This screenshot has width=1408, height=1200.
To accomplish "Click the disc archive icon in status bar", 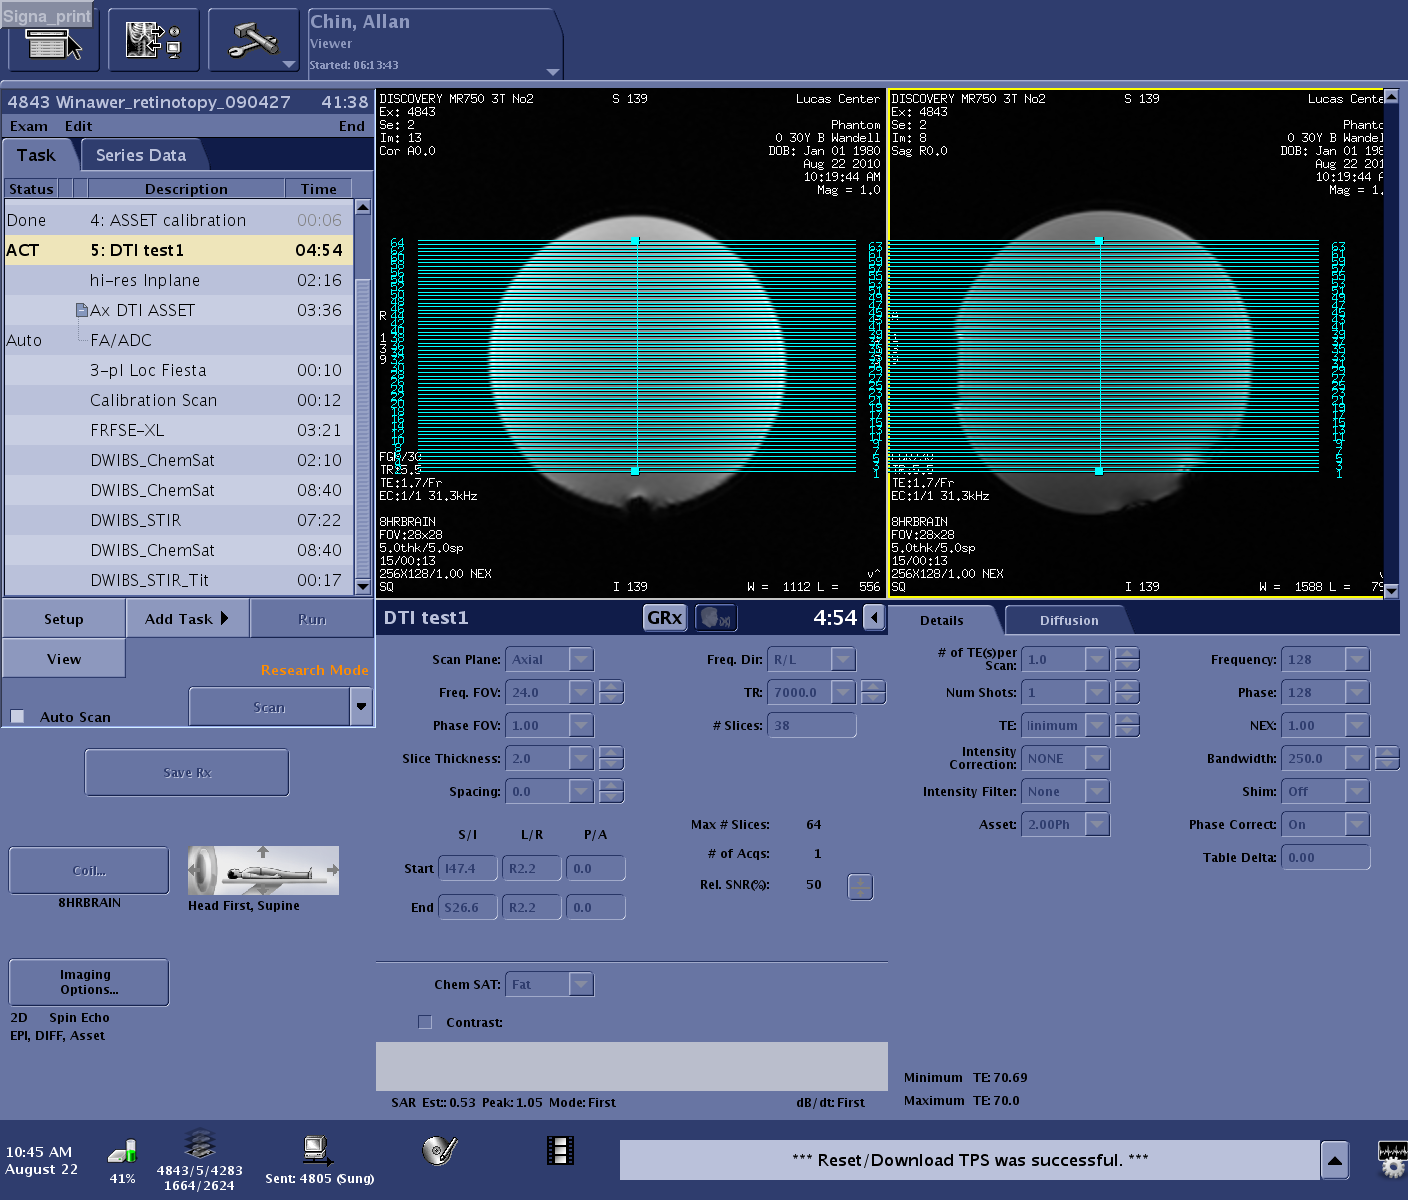I will pos(439,1151).
